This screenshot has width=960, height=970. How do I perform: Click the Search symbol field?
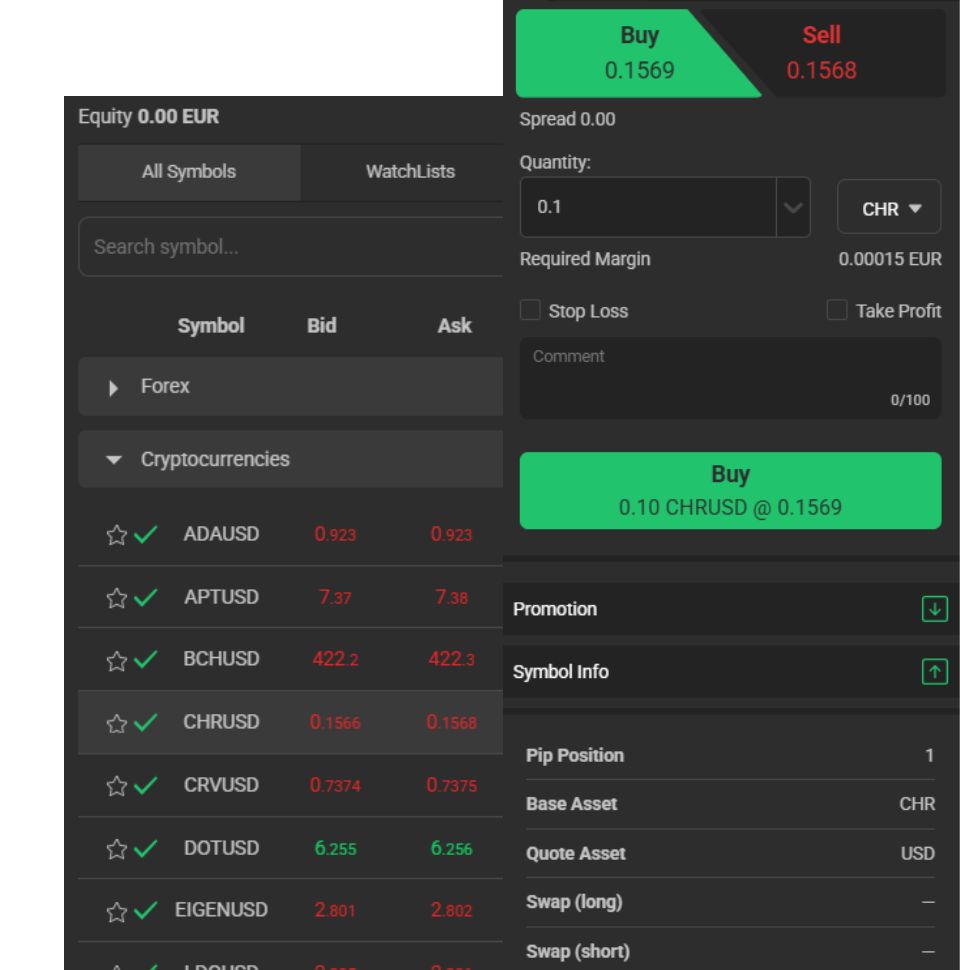290,247
